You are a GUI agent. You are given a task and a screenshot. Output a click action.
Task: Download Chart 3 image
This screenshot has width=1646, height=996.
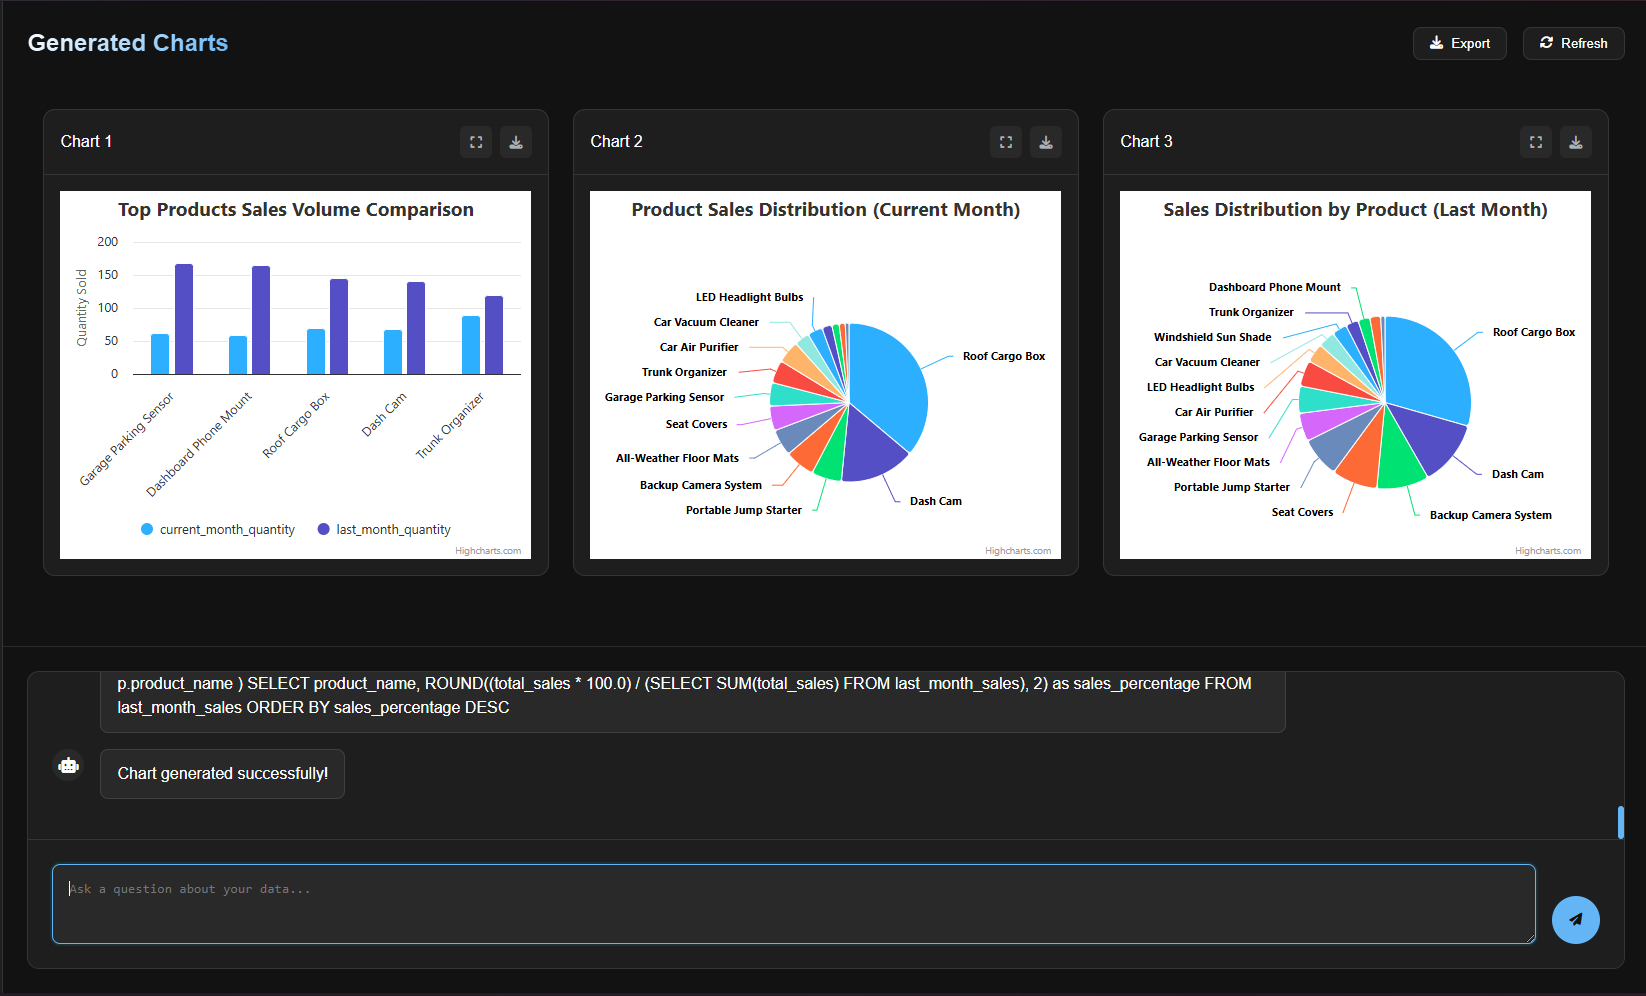1576,142
